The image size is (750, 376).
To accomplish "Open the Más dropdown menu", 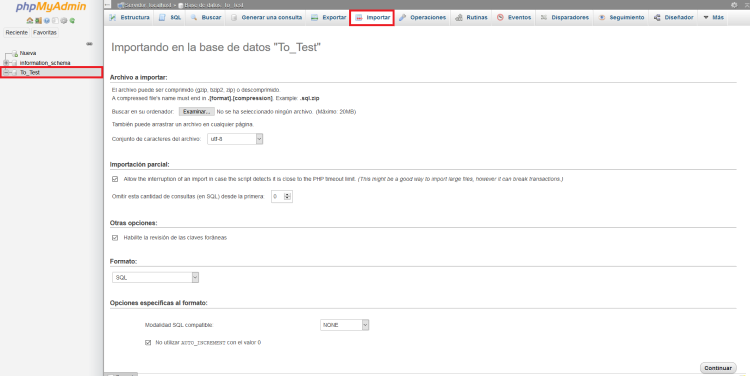I will point(713,17).
